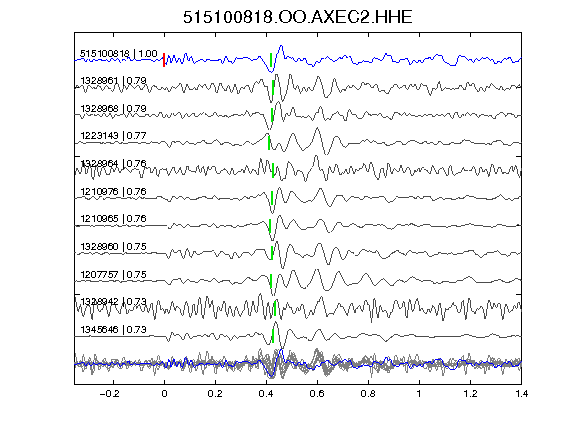Screen dimensions: 576x432
Task: Click the green marker on trace 1328961
Action: pos(273,87)
